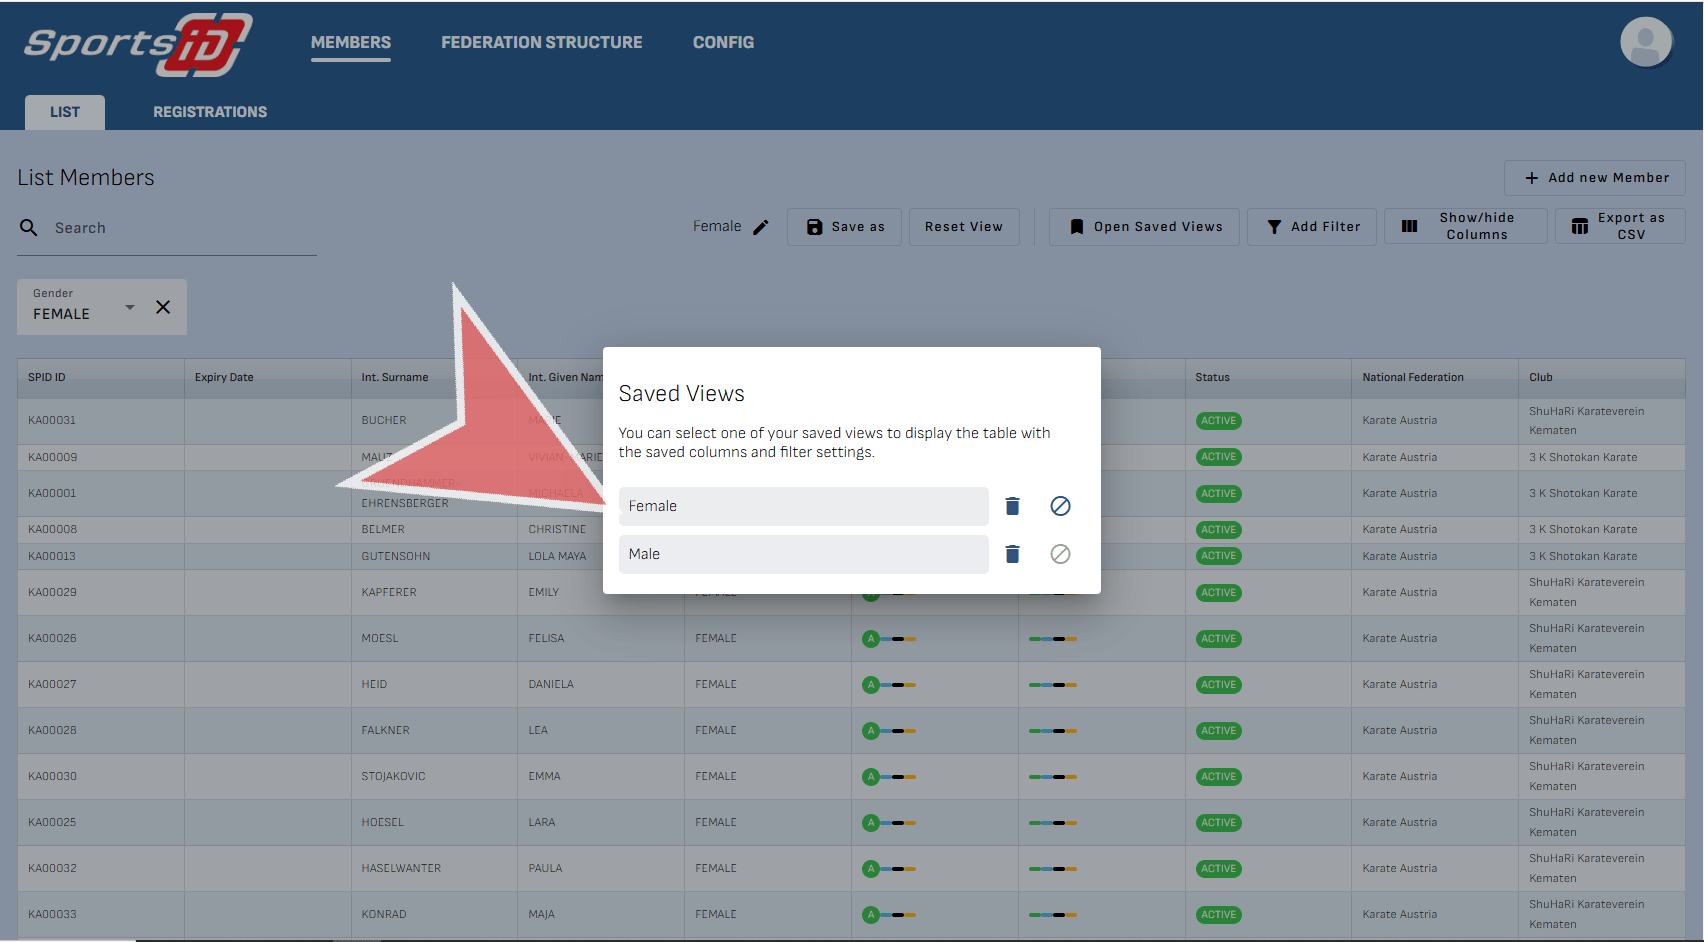Click the pencil icon to rename view
The width and height of the screenshot is (1704, 942).
tap(761, 227)
